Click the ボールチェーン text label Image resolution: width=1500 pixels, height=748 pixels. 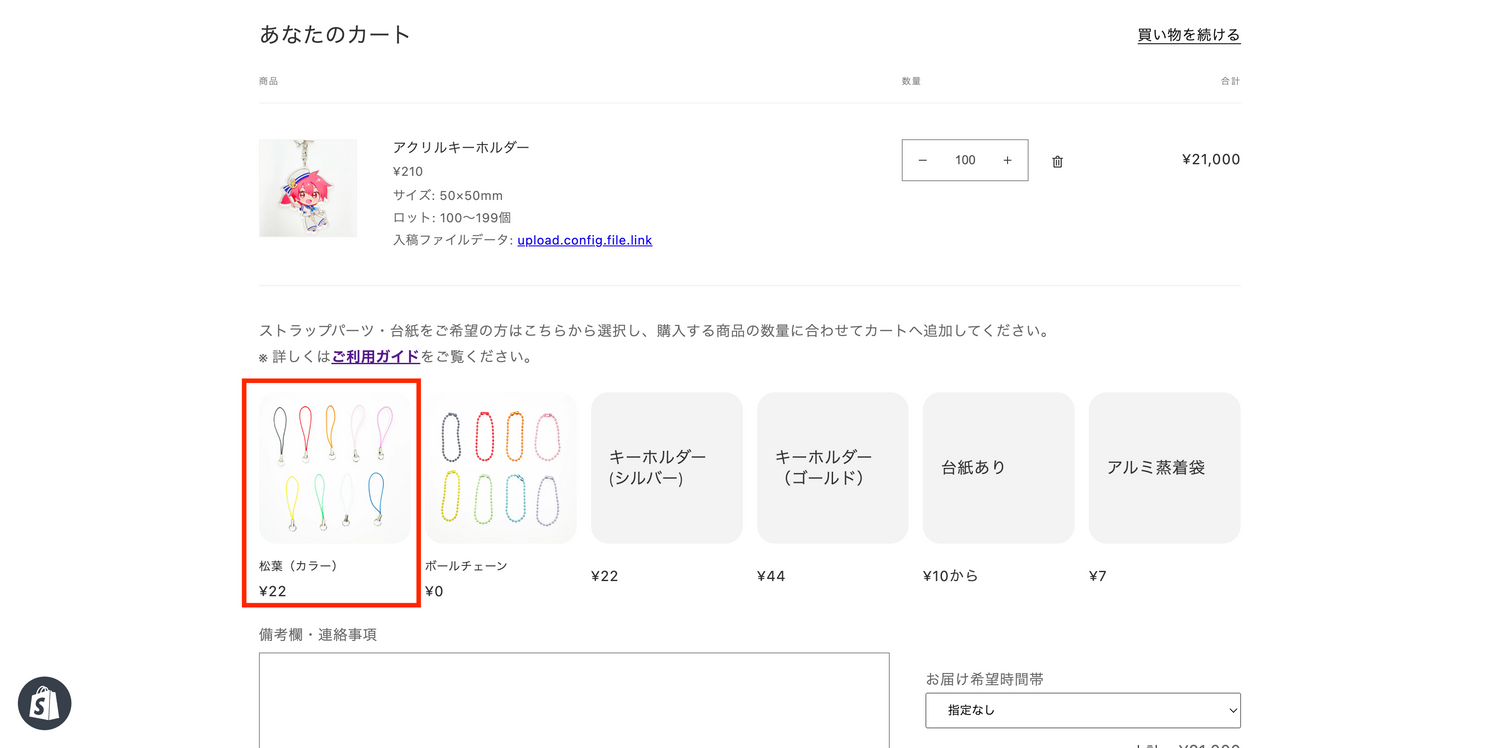[x=466, y=566]
